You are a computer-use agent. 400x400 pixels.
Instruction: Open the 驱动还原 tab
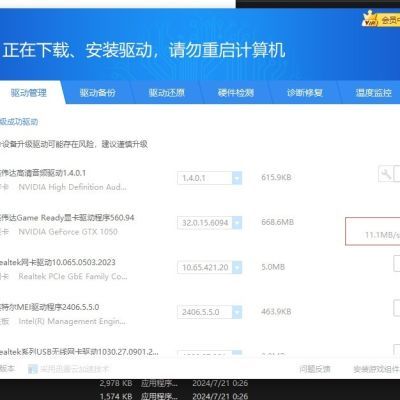(x=167, y=93)
